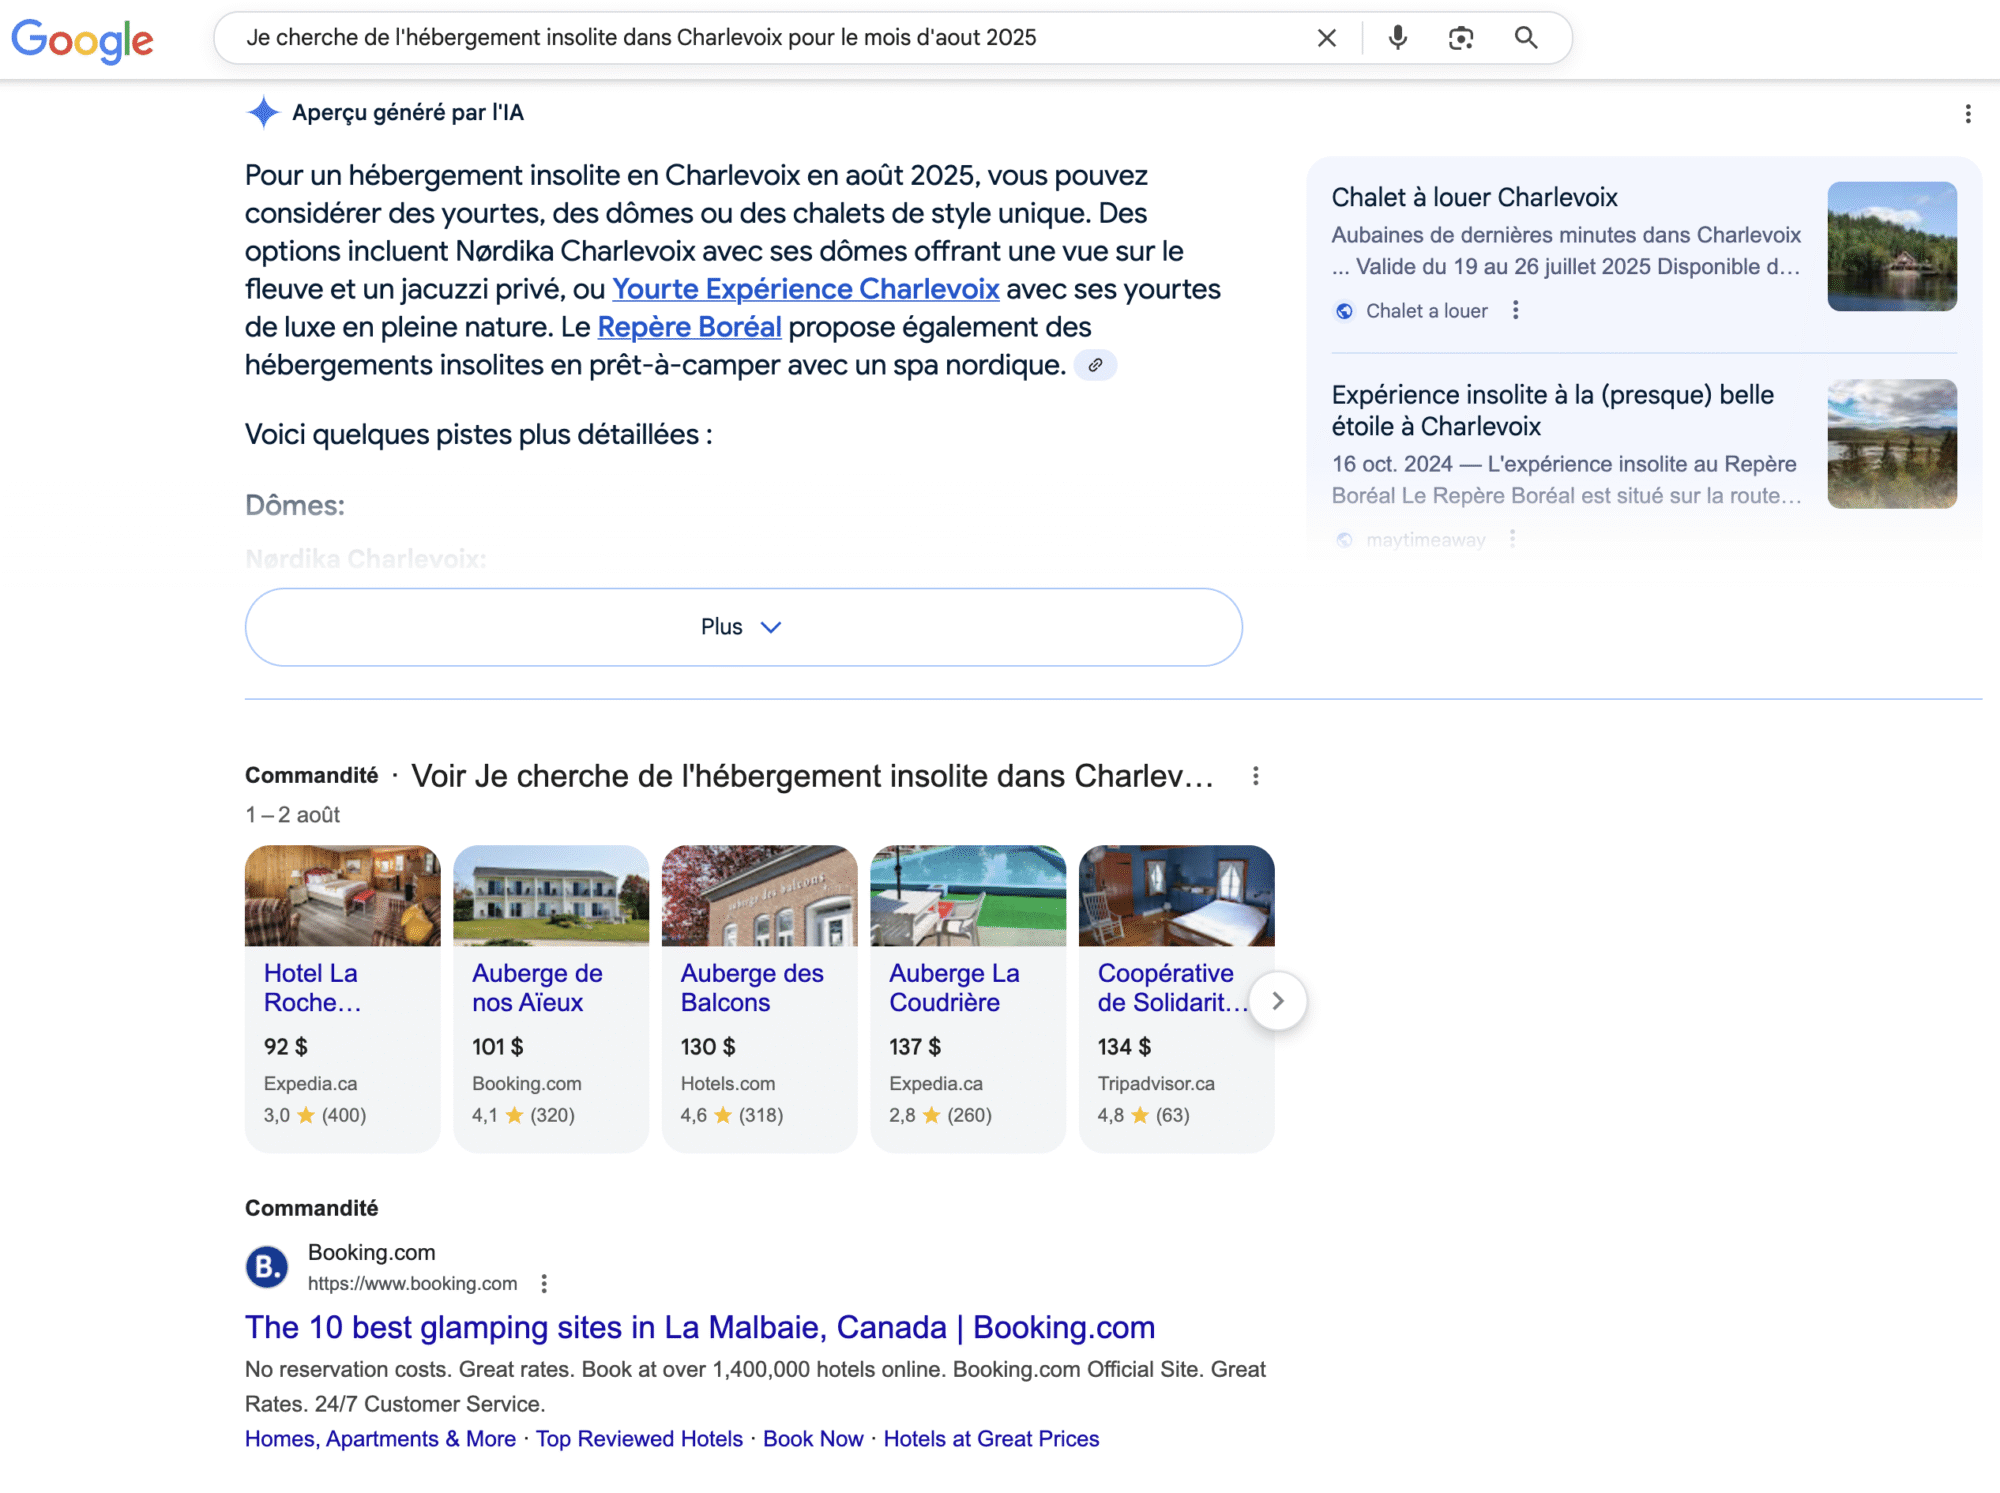Open the Auberge des Balcons listing

pyautogui.click(x=752, y=988)
